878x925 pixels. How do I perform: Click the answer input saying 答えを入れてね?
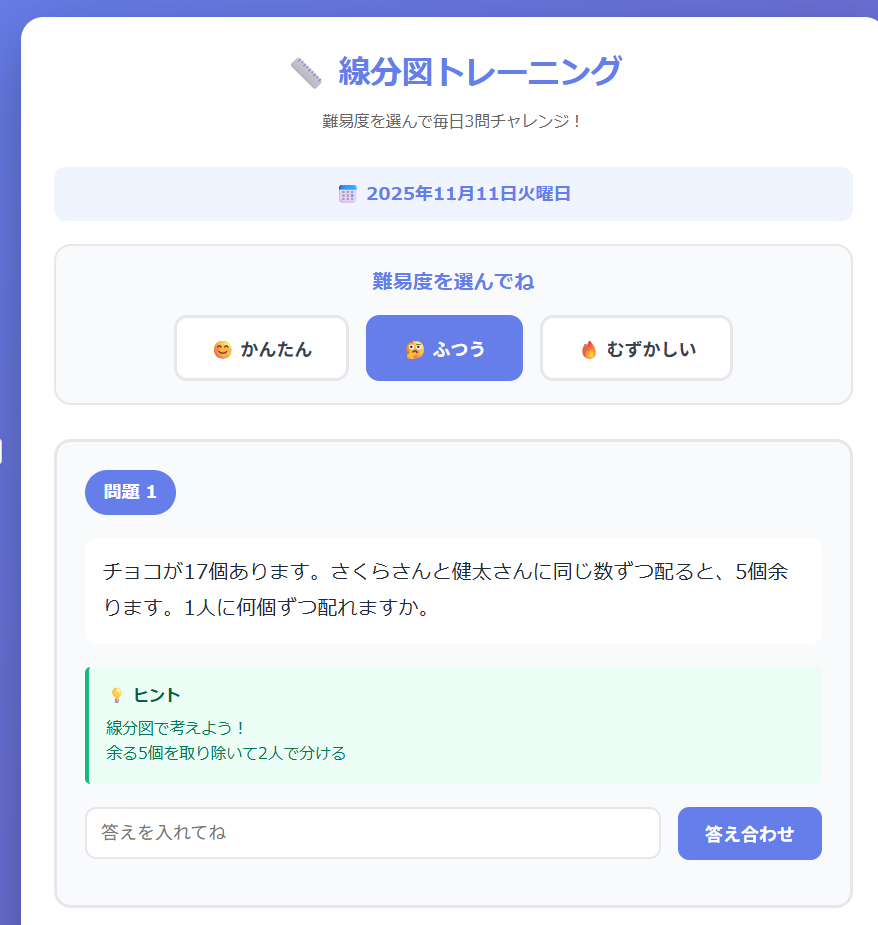coord(373,832)
